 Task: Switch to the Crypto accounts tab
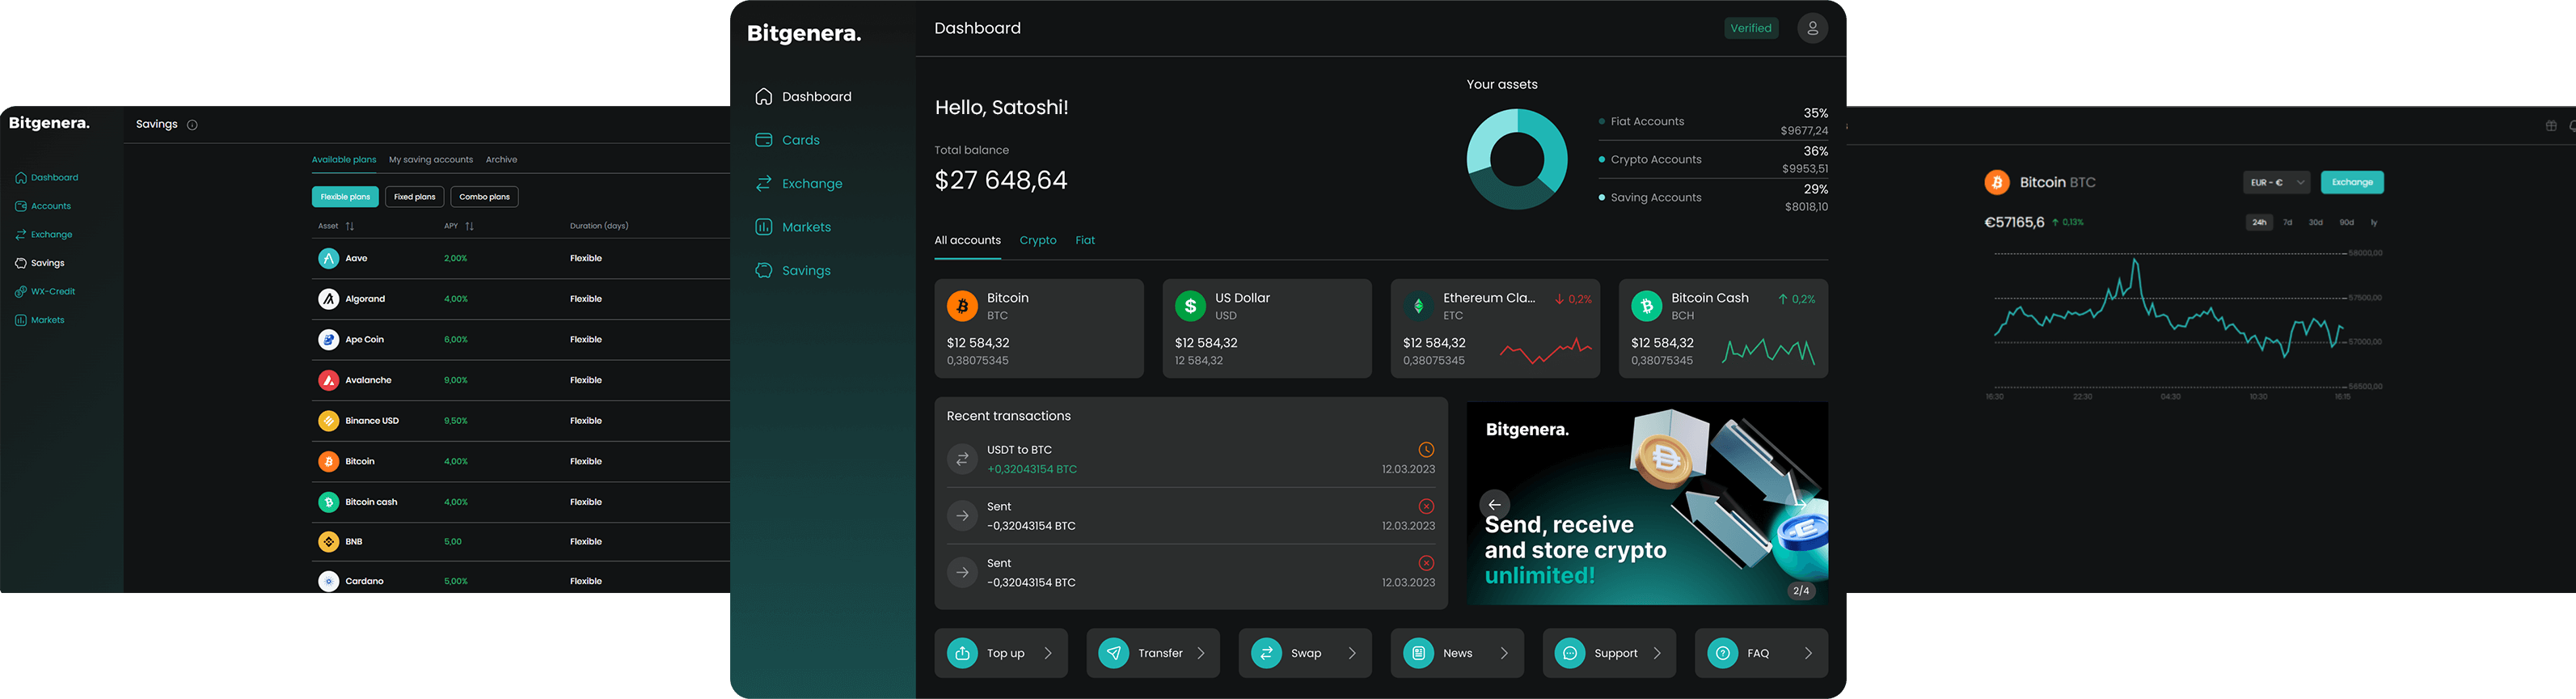pyautogui.click(x=1037, y=240)
